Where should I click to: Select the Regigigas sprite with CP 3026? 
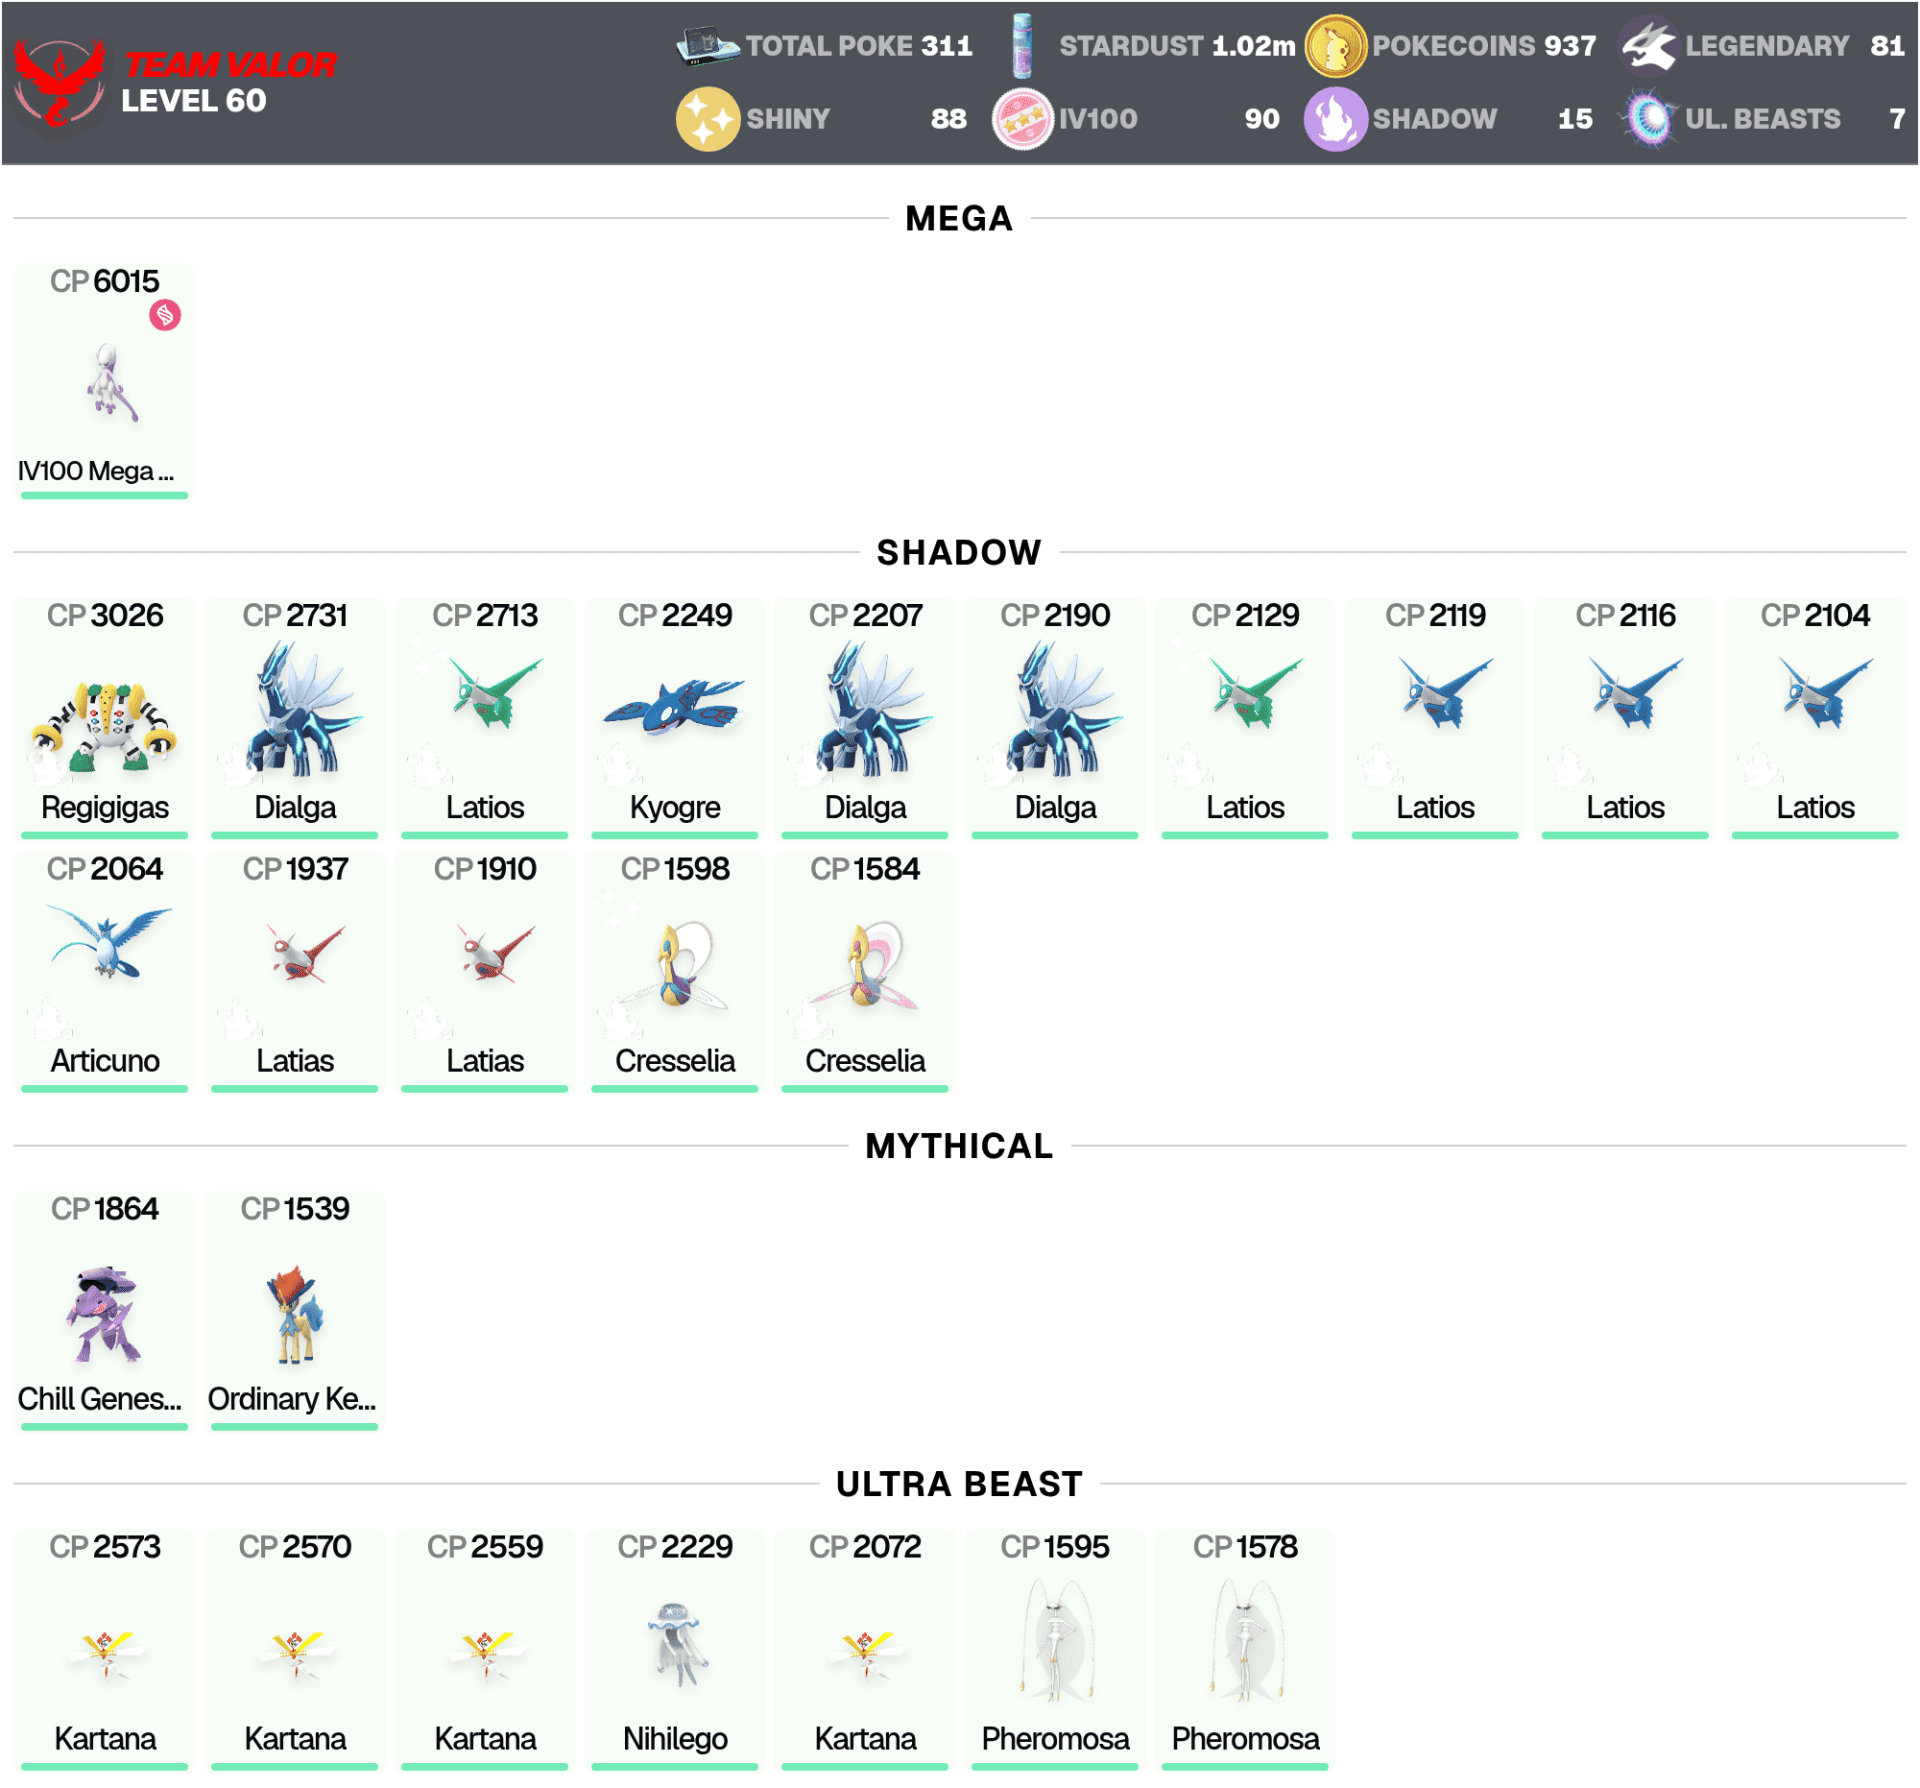[x=105, y=727]
